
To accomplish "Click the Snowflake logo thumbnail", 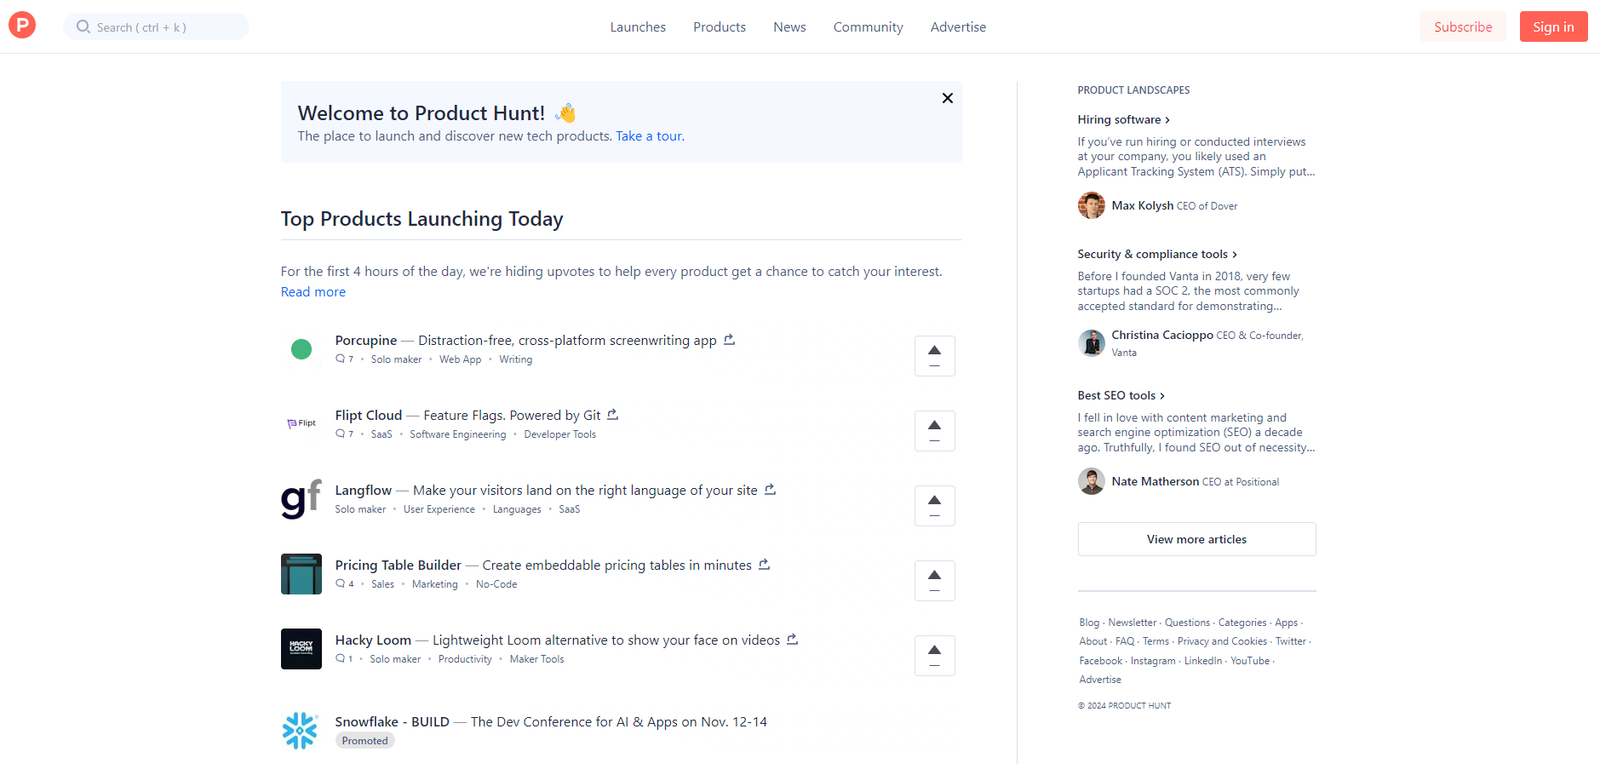I will (300, 731).
